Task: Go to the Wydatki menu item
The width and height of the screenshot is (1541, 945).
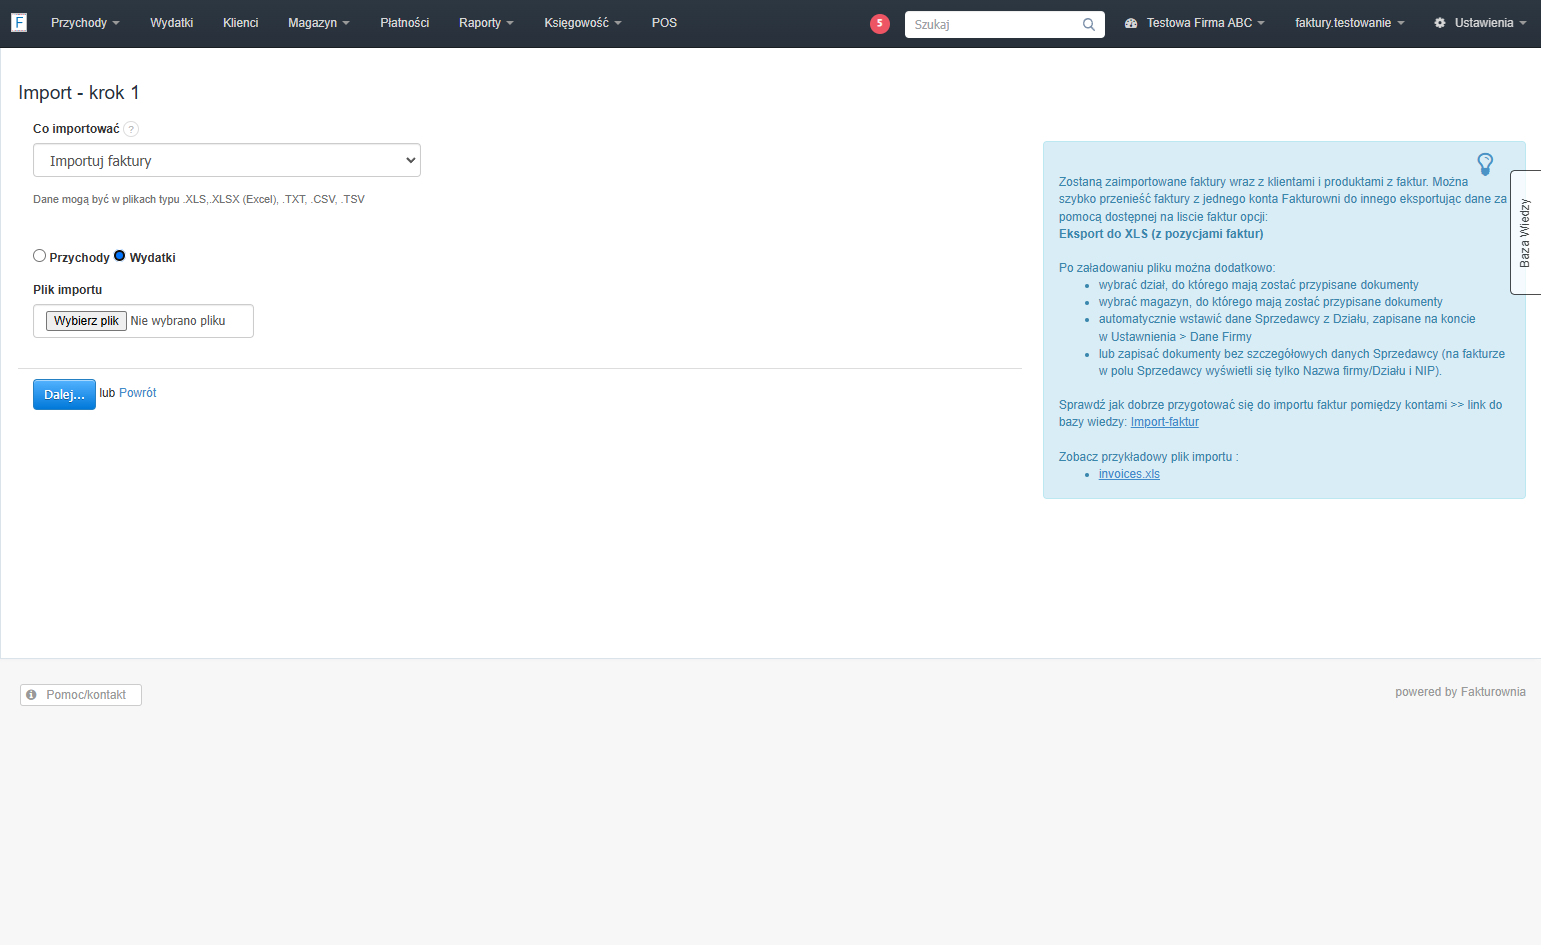Action: pyautogui.click(x=172, y=23)
